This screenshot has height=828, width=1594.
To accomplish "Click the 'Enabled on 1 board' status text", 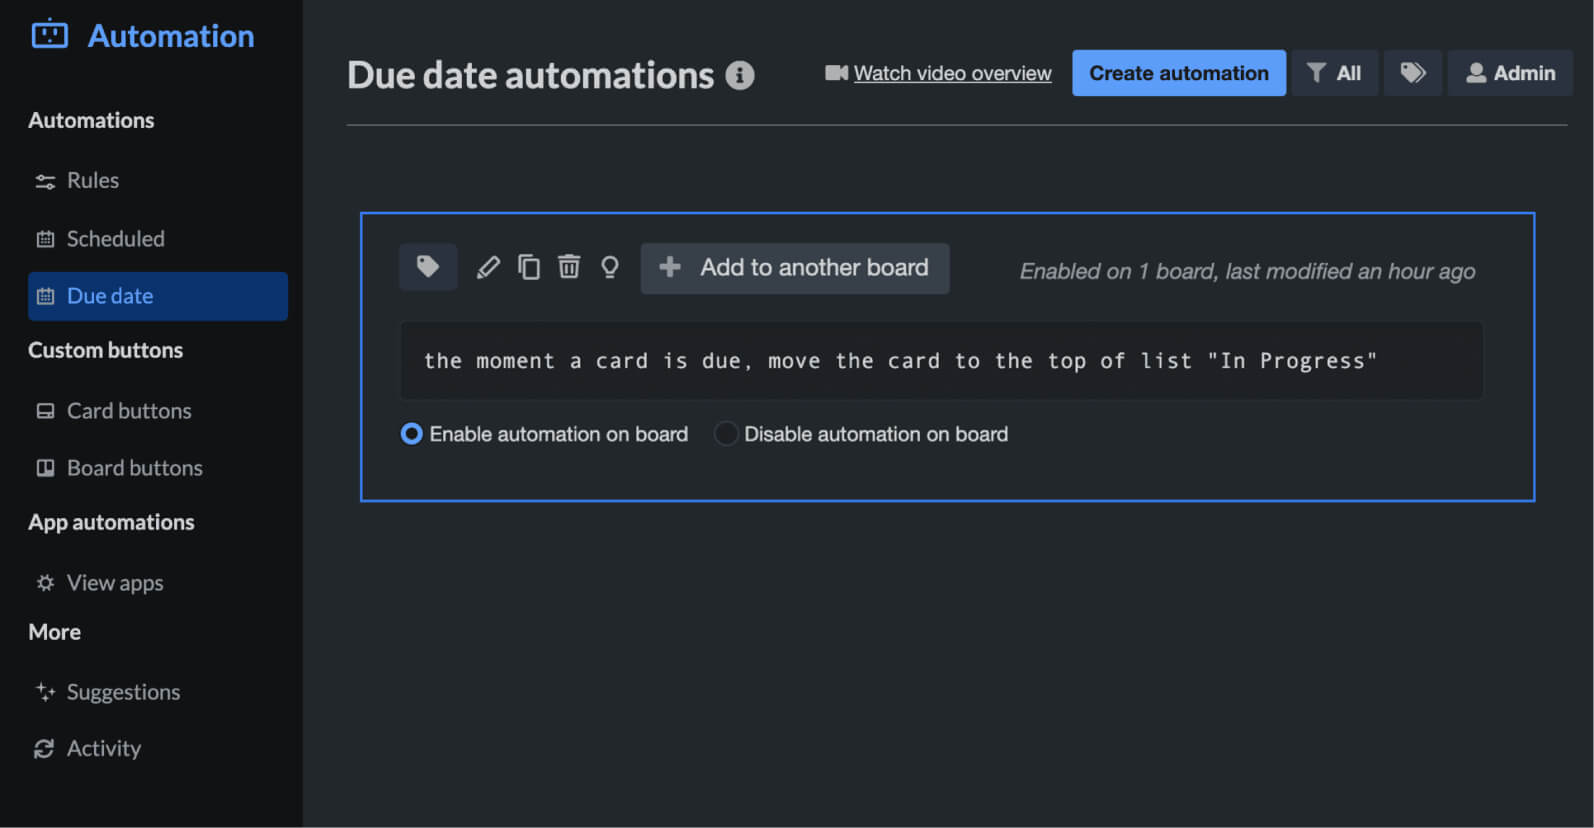I will point(1247,271).
